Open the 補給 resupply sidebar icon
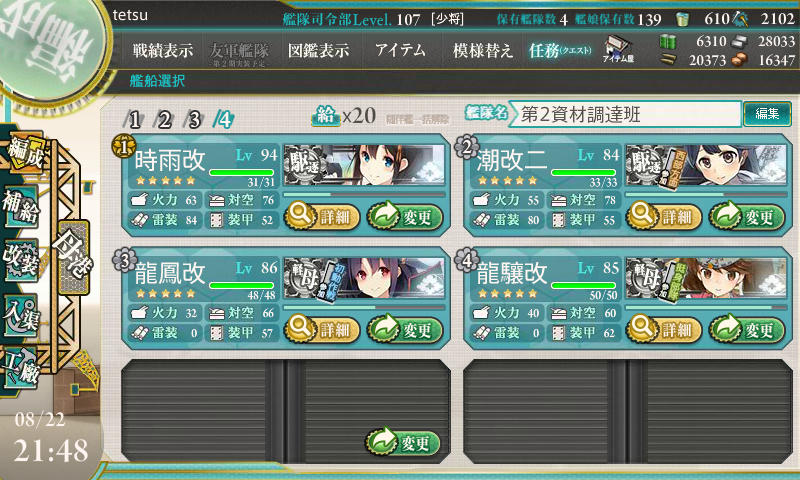Viewport: 800px width, 480px height. [20, 207]
